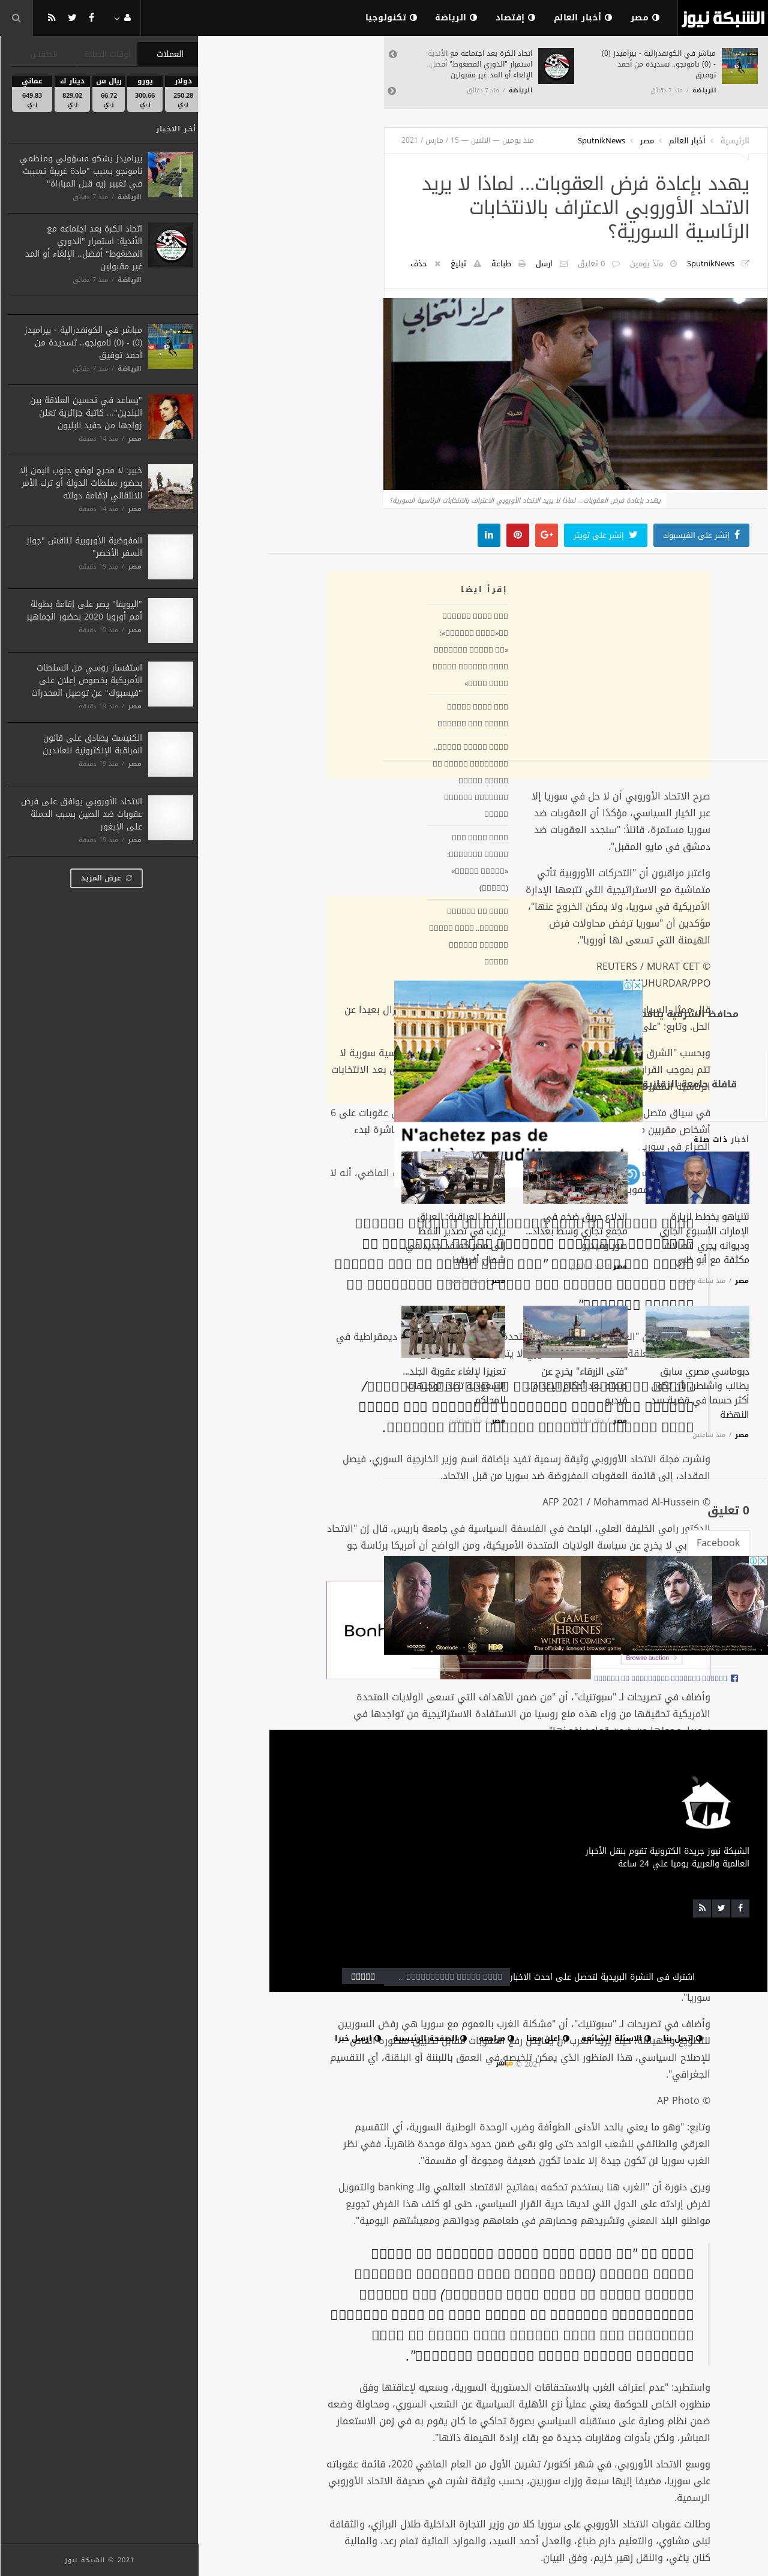Viewport: 768px width, 2576px height.
Task: Open the Napoleon portrait news thumbnail
Action: click(x=170, y=416)
